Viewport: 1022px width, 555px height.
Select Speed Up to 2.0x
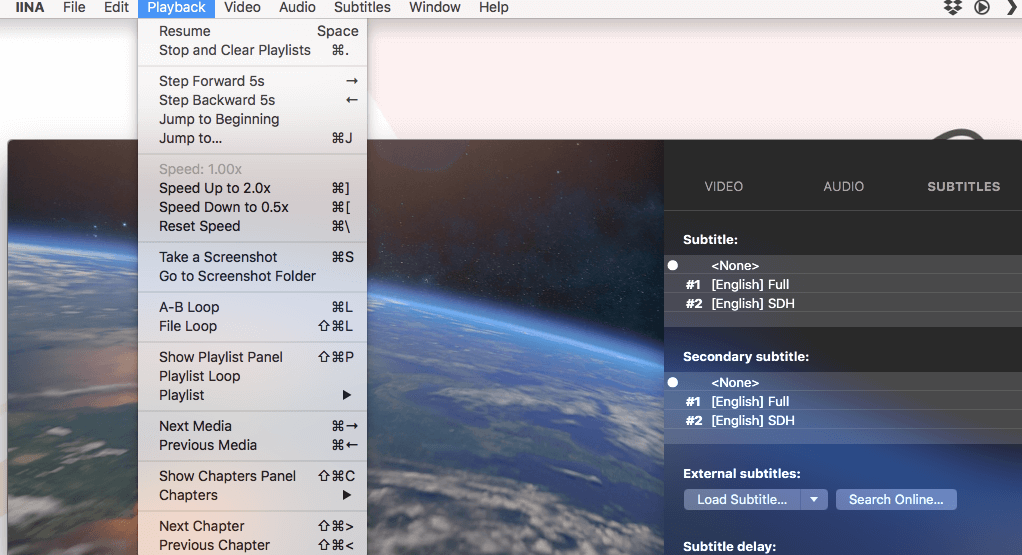(x=252, y=188)
